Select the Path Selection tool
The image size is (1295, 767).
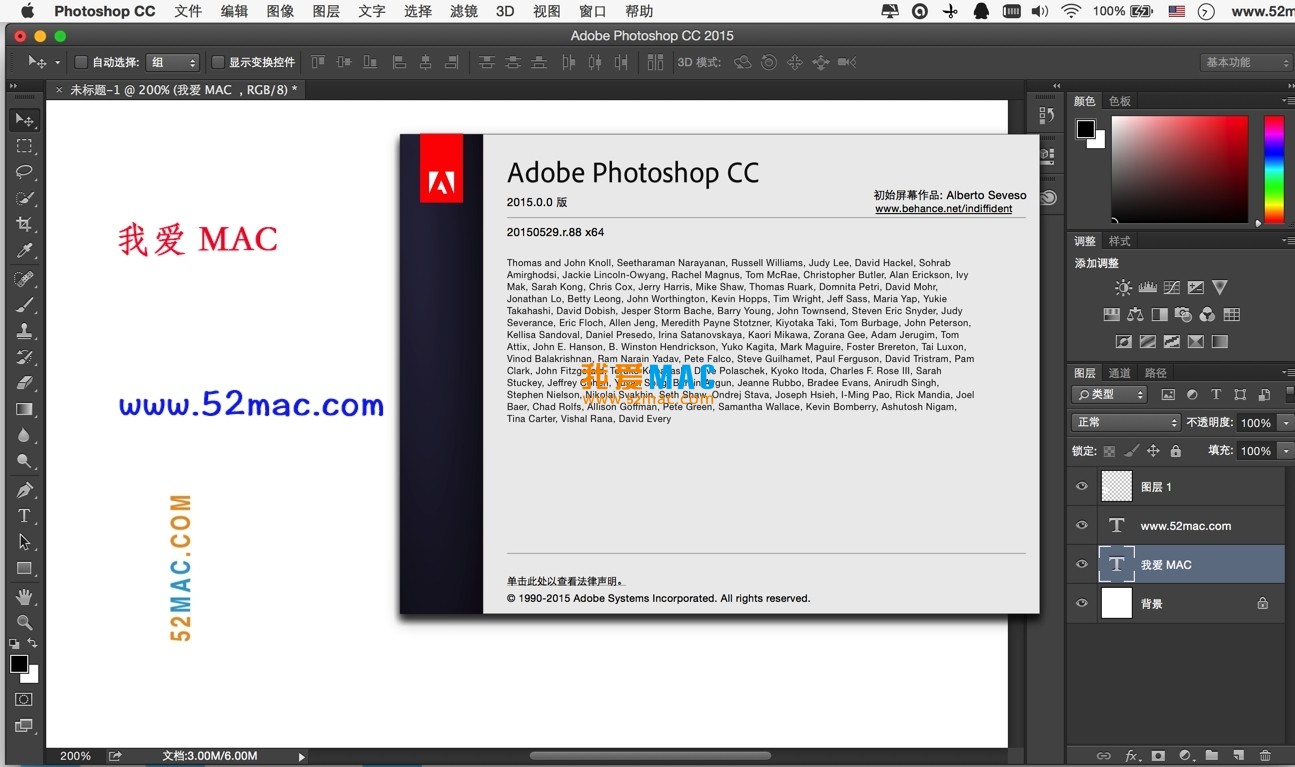click(x=24, y=542)
